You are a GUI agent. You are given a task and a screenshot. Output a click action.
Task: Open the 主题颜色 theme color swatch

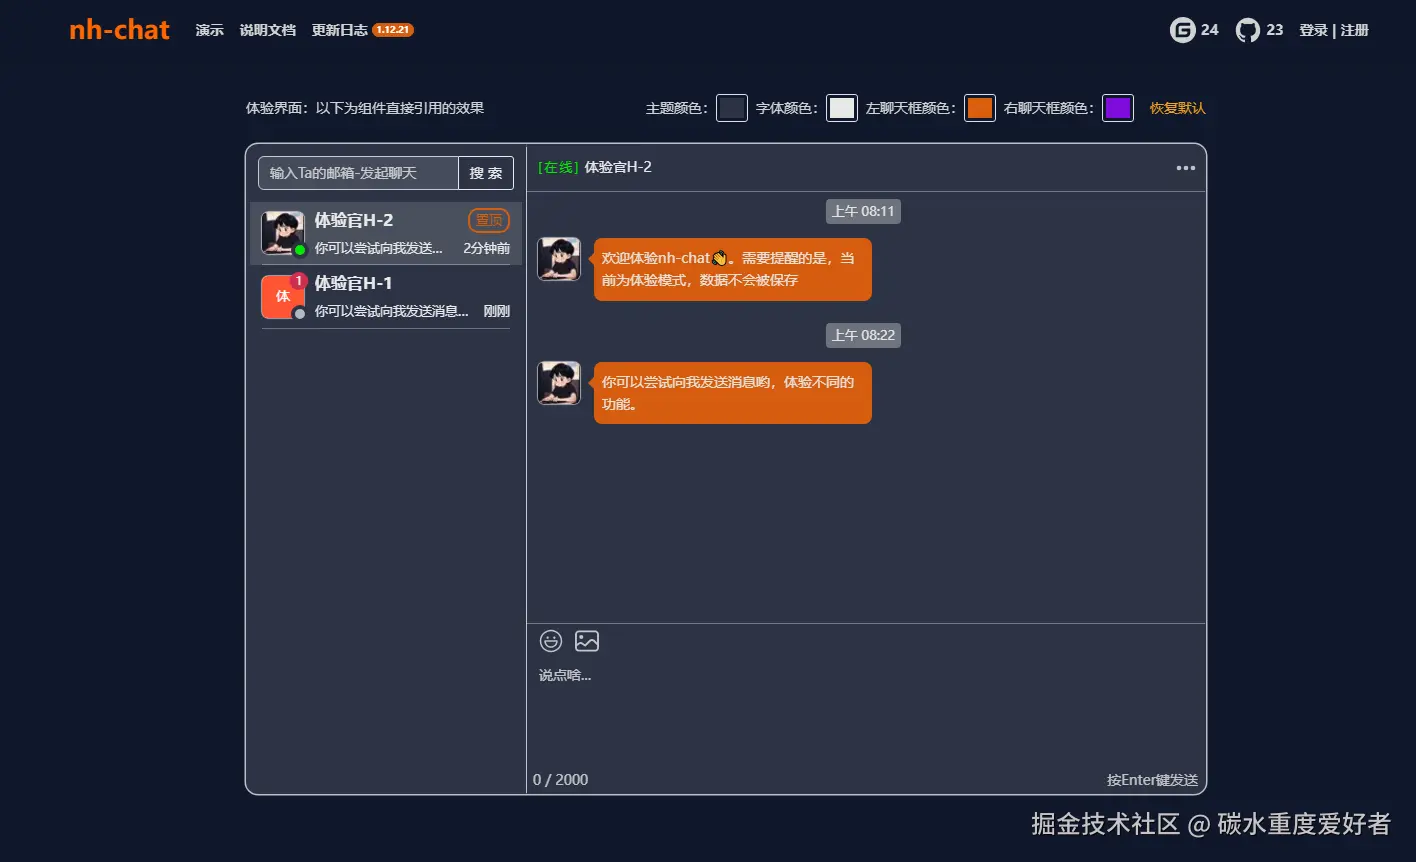tap(731, 107)
